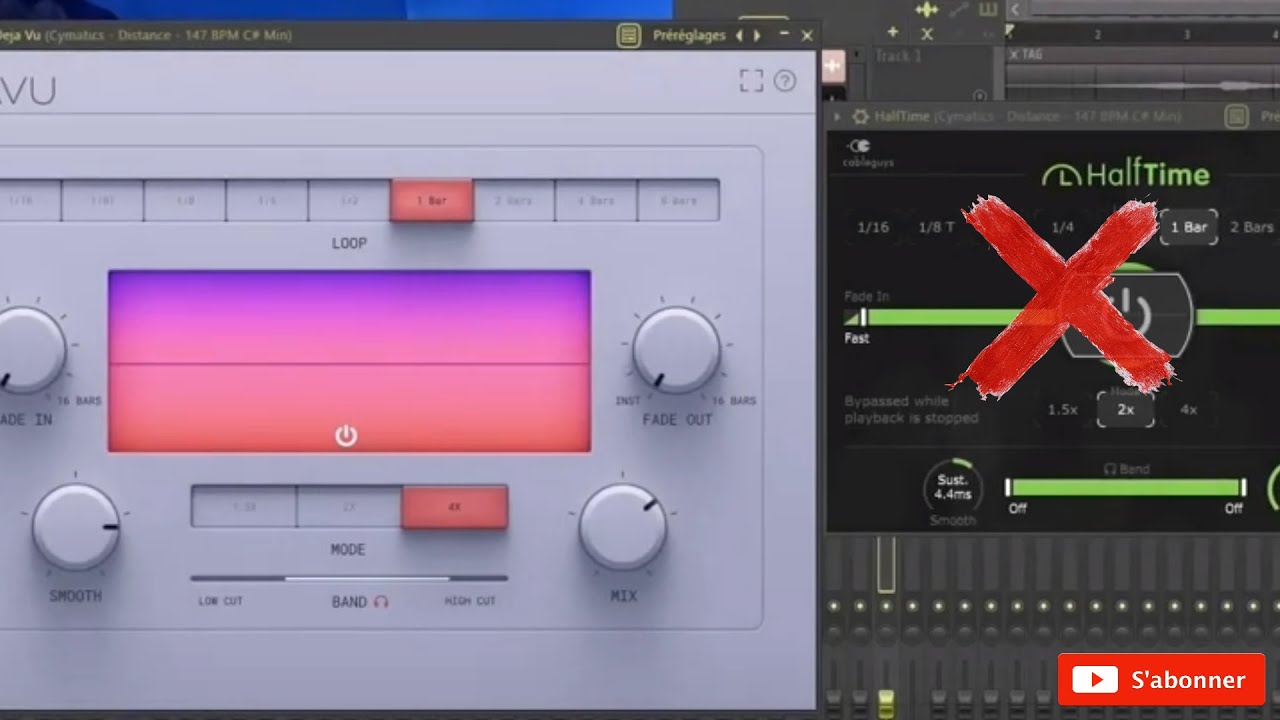Select 4x mode in HalfTime
This screenshot has width=1280, height=720.
(x=1189, y=410)
